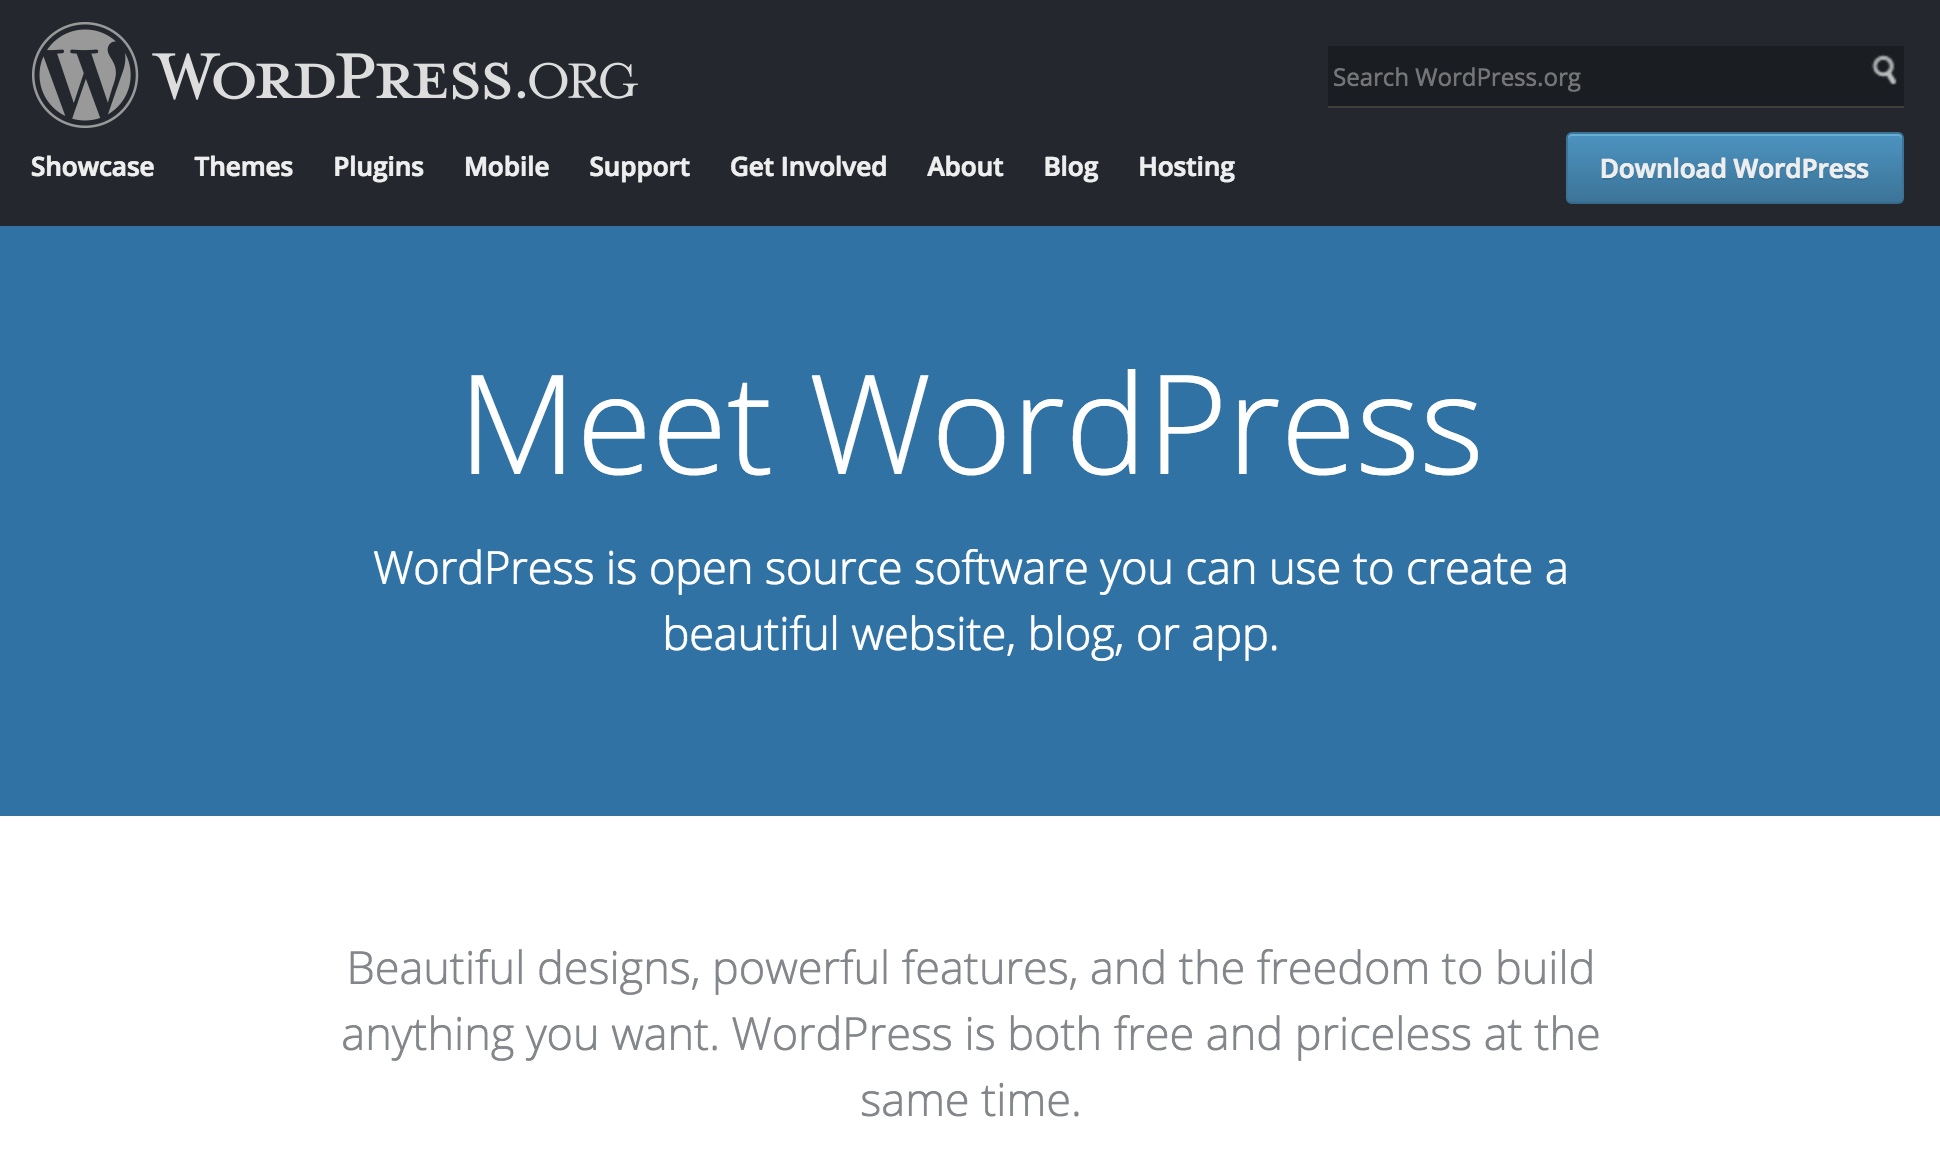Screen dimensions: 1940x1150
Task: Click the blue hero banner section
Action: [969, 520]
